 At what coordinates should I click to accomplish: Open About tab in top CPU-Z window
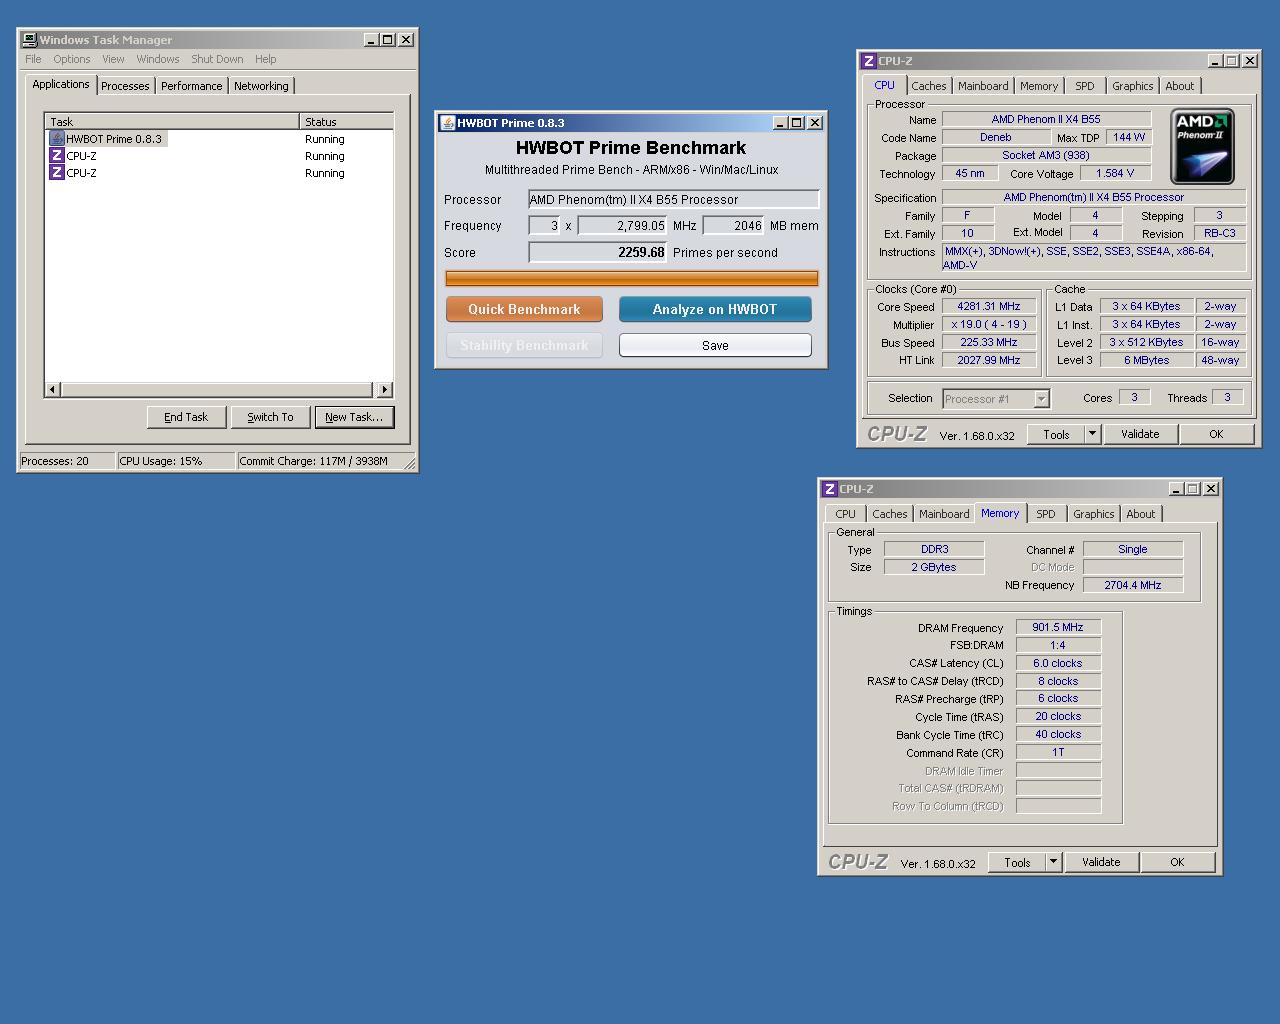pyautogui.click(x=1179, y=86)
